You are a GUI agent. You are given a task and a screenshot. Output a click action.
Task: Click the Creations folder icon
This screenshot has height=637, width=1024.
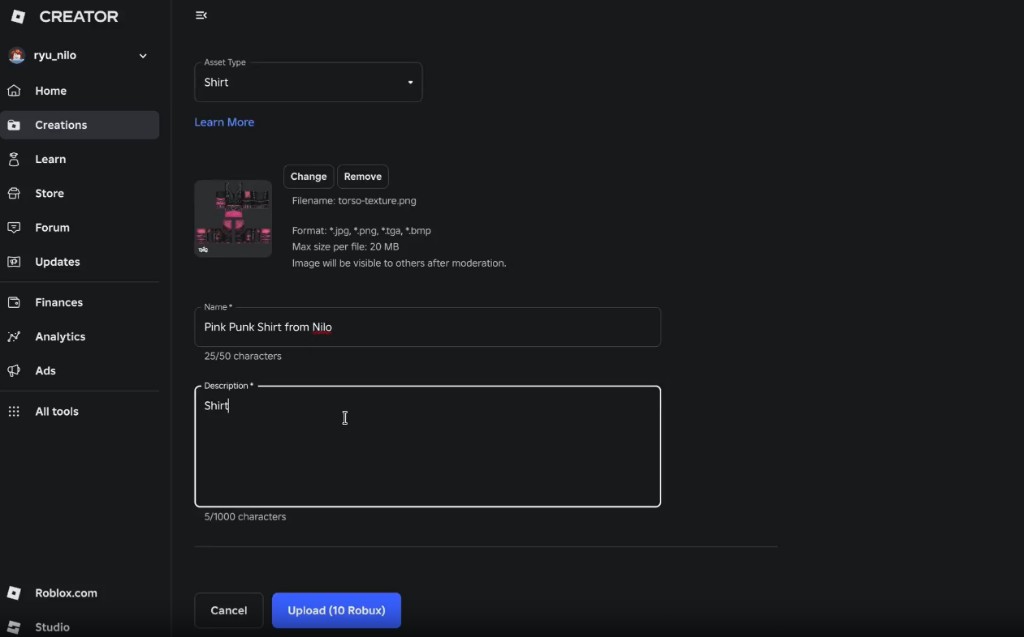[x=14, y=125]
